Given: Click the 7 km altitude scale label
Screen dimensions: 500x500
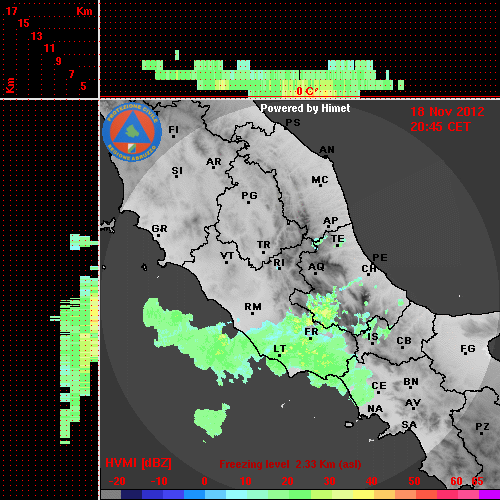Looking at the screenshot, I should click(71, 74).
